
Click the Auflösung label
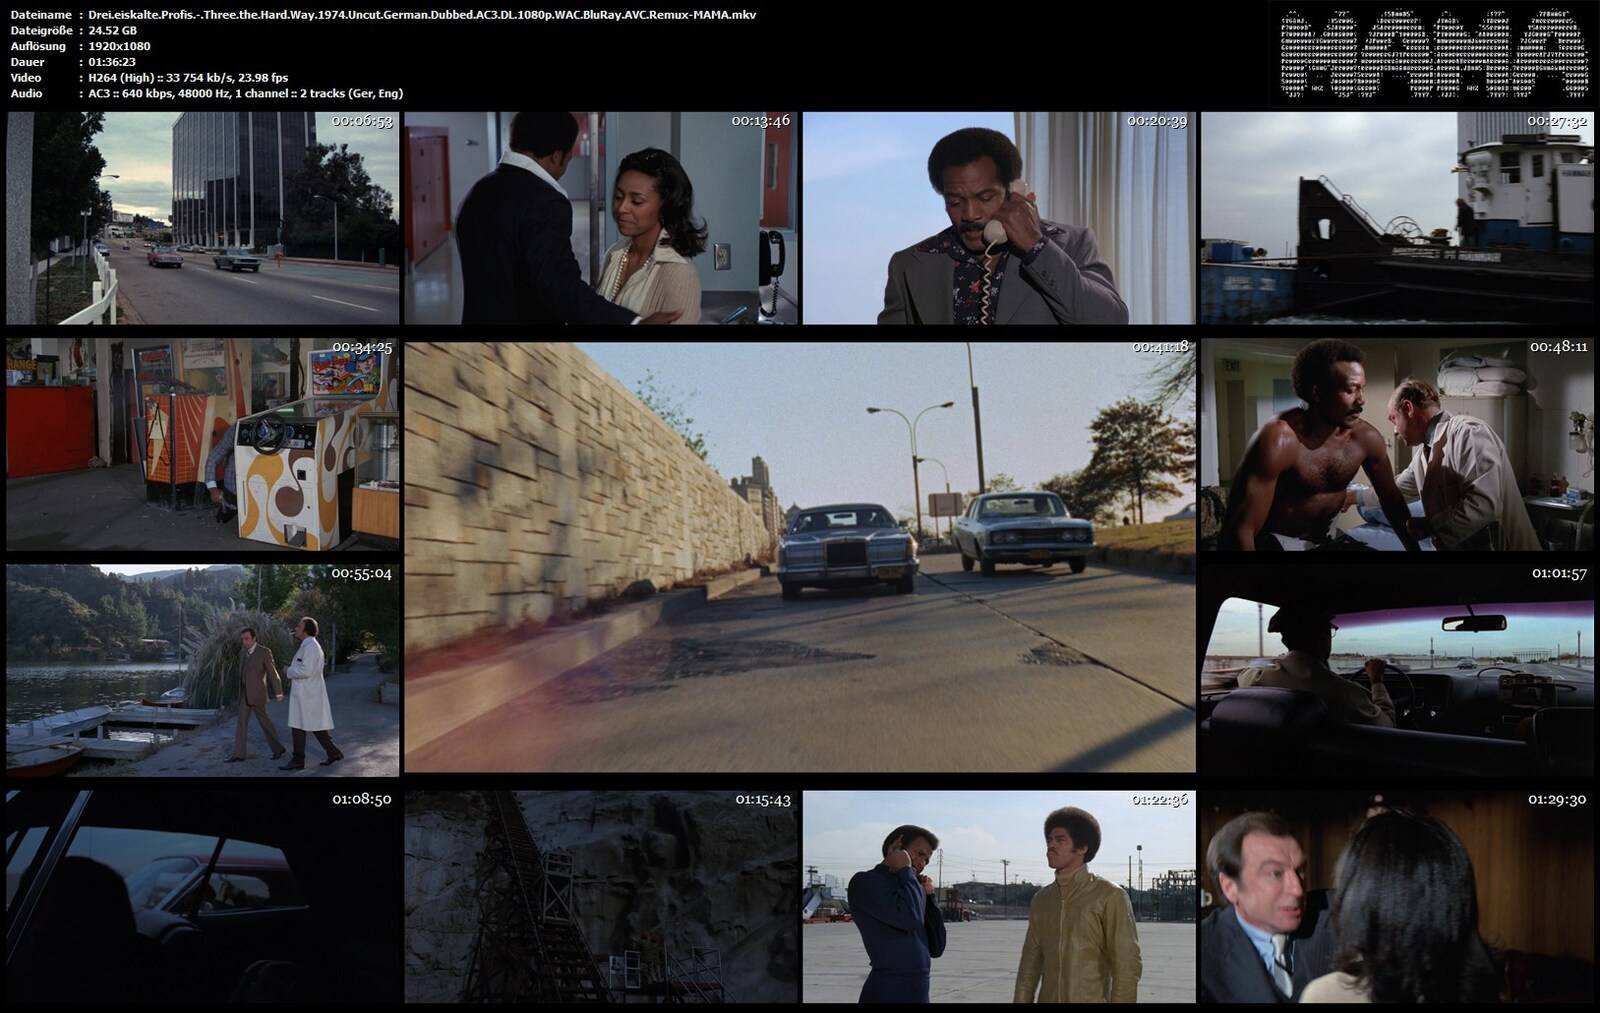click(38, 46)
